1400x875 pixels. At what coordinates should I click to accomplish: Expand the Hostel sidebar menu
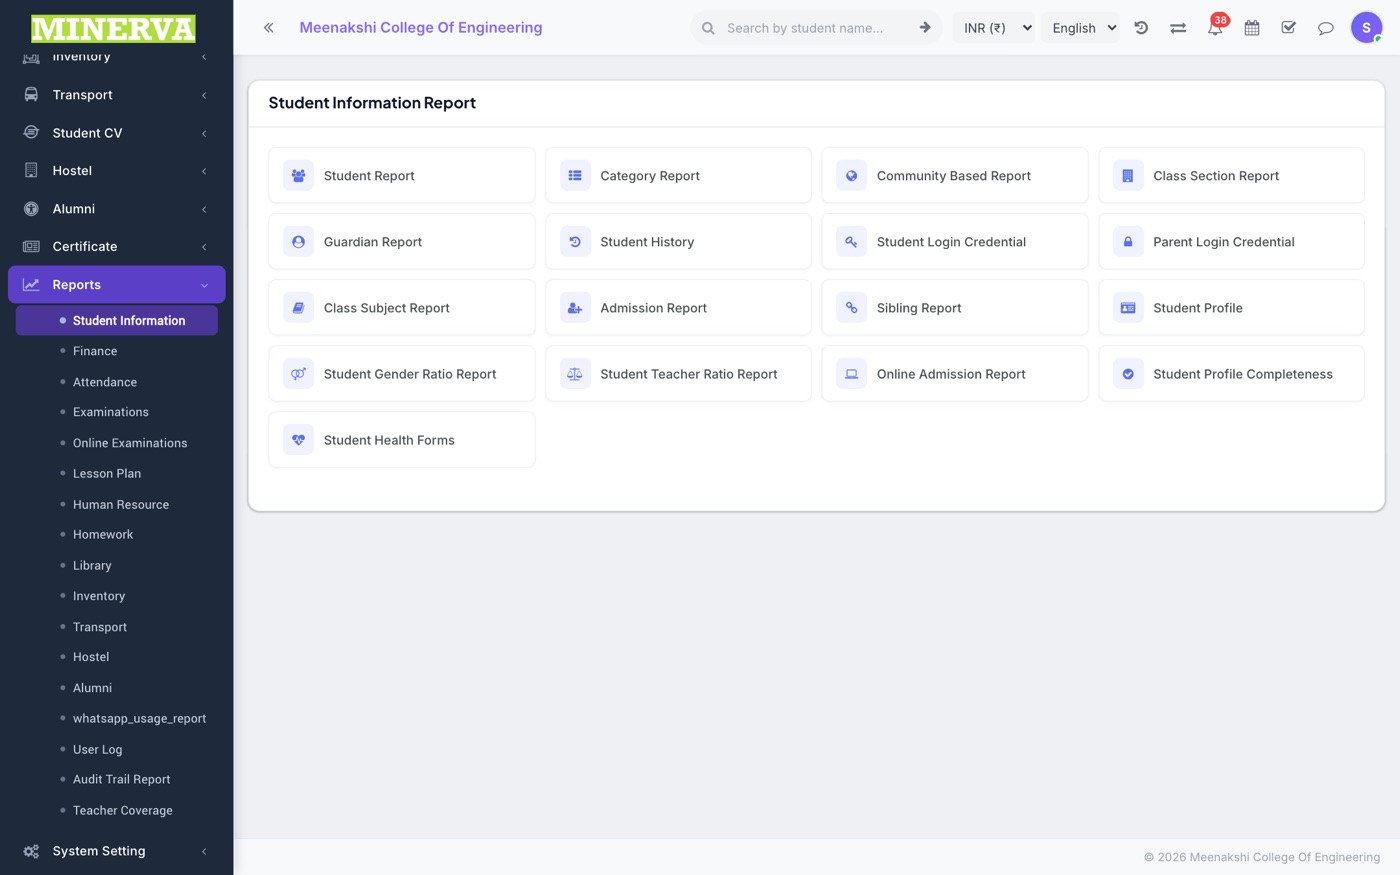(x=116, y=171)
